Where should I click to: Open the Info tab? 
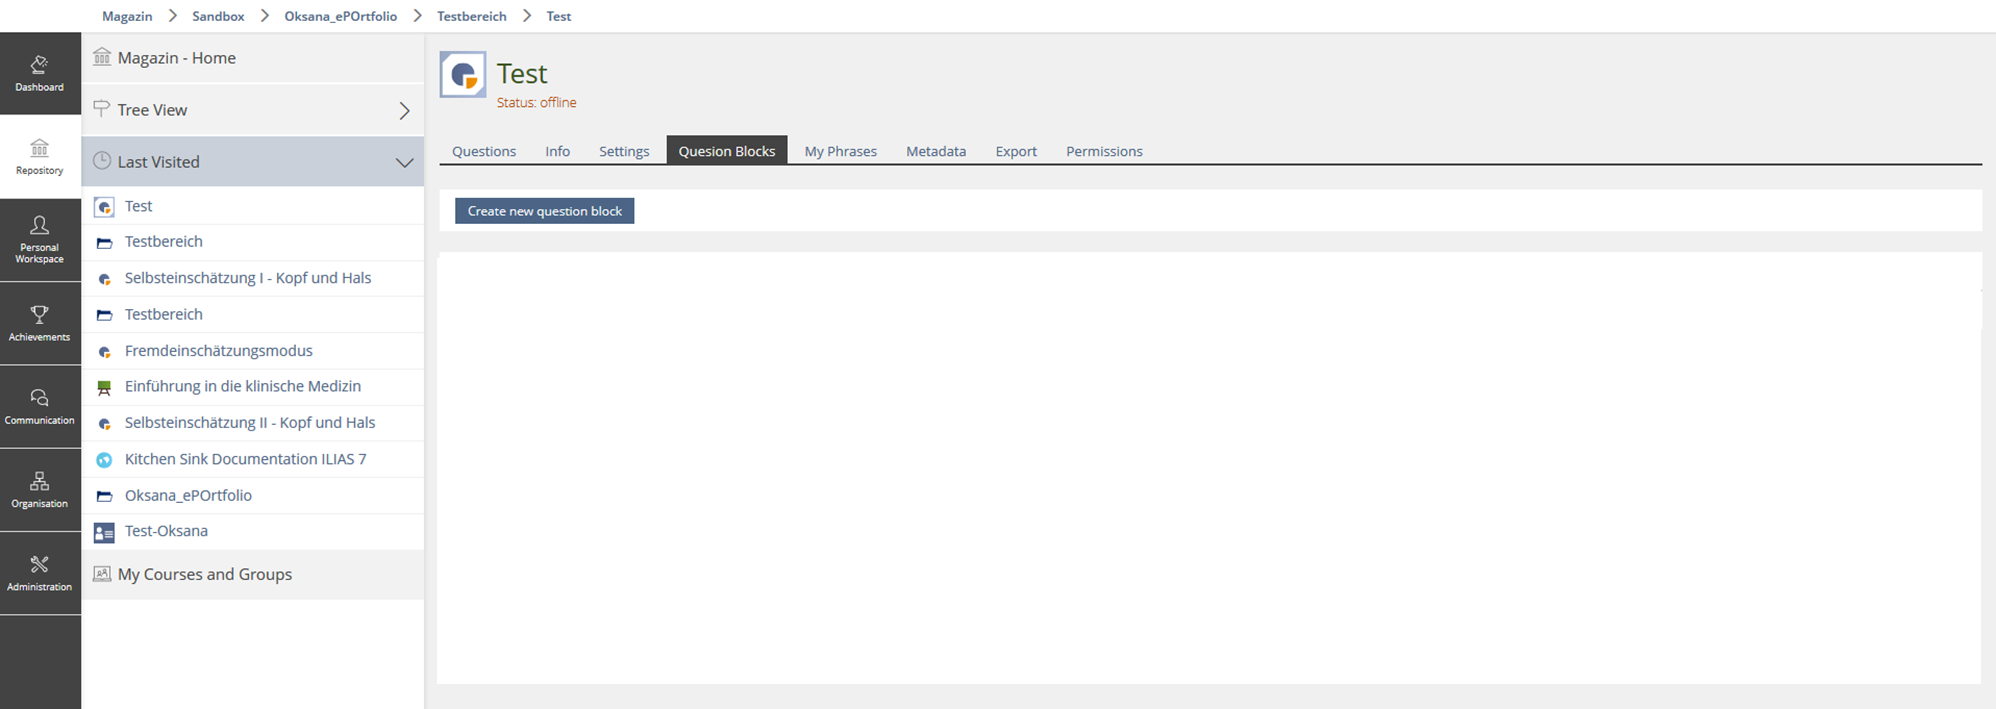(x=557, y=151)
